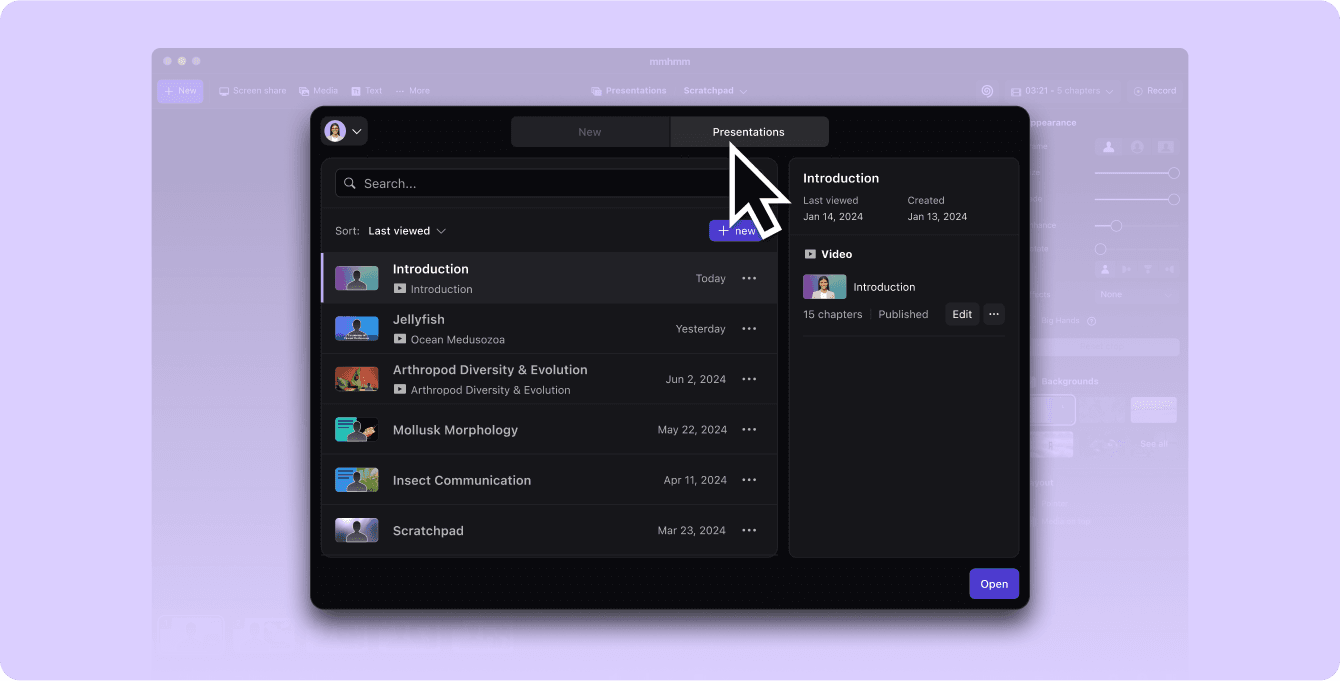
Task: Click the Open button
Action: pyautogui.click(x=993, y=584)
